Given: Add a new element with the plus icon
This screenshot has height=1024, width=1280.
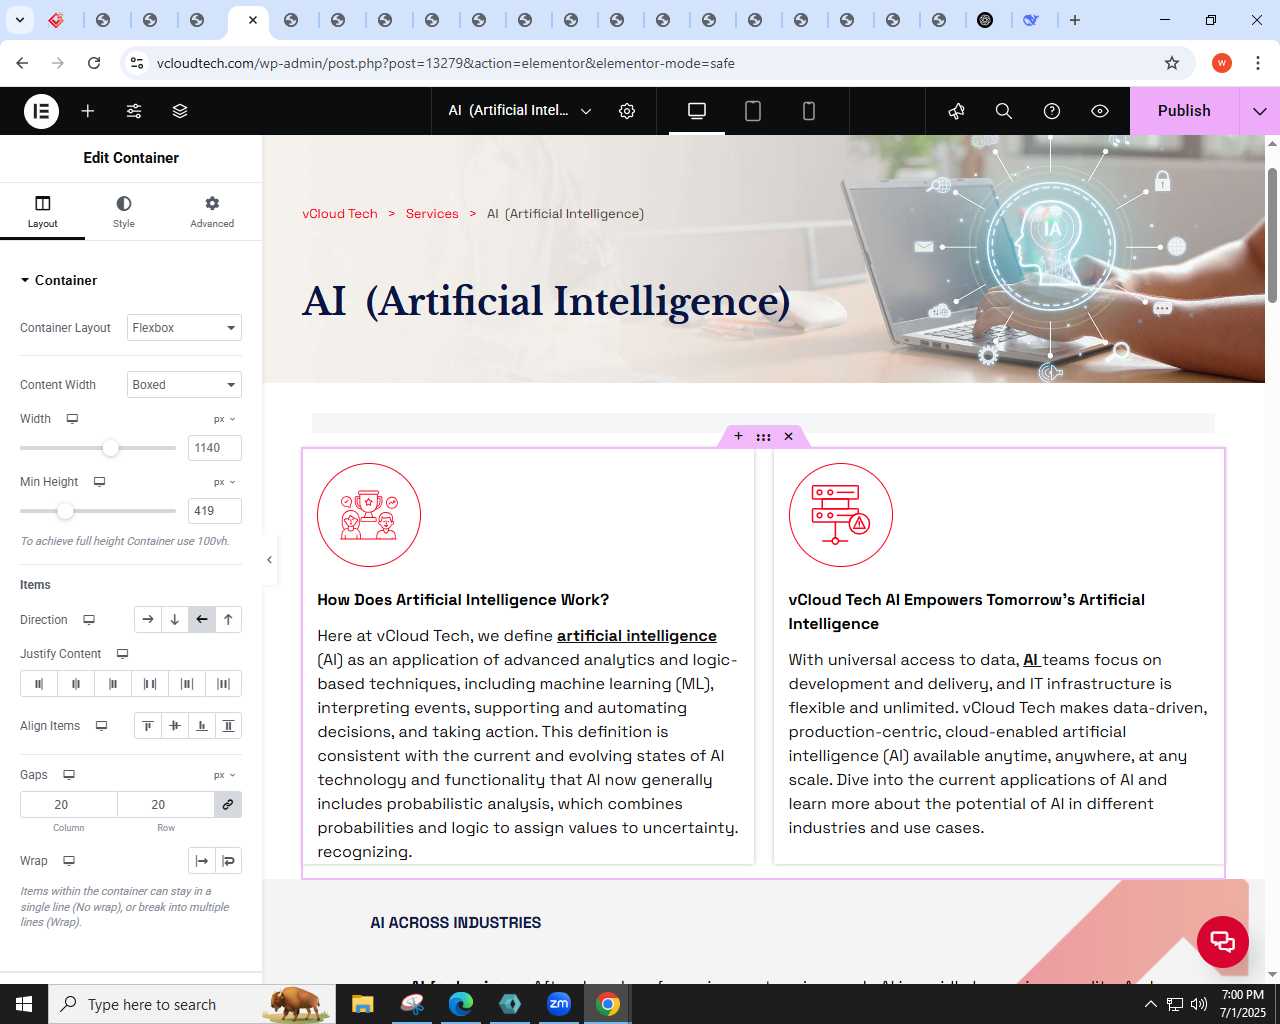Looking at the screenshot, I should pyautogui.click(x=88, y=111).
